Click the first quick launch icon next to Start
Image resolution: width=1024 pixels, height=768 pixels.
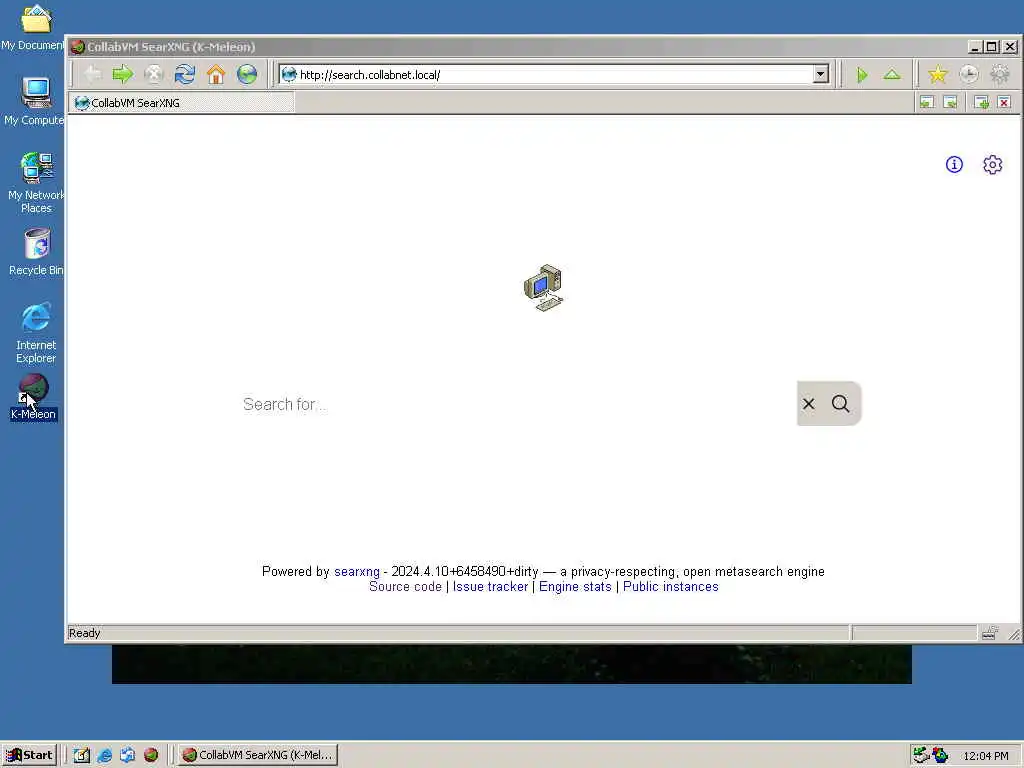[x=81, y=755]
